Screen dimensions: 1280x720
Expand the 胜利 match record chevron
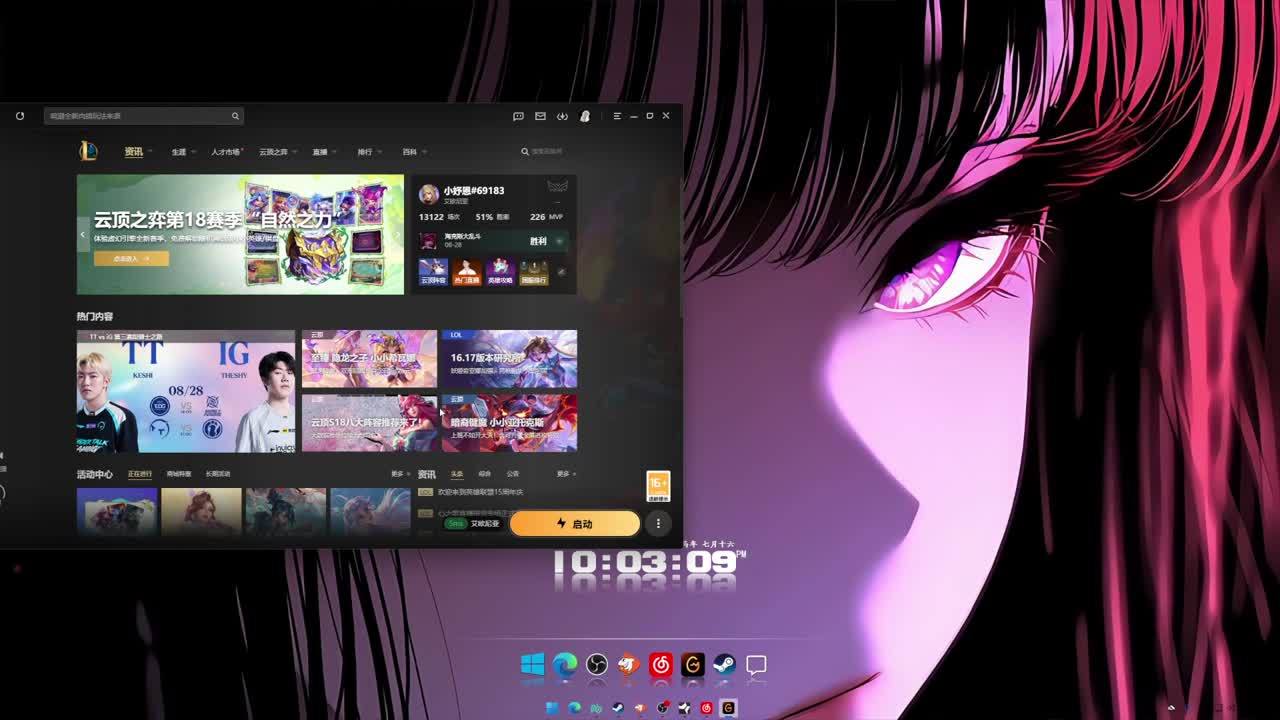559,241
